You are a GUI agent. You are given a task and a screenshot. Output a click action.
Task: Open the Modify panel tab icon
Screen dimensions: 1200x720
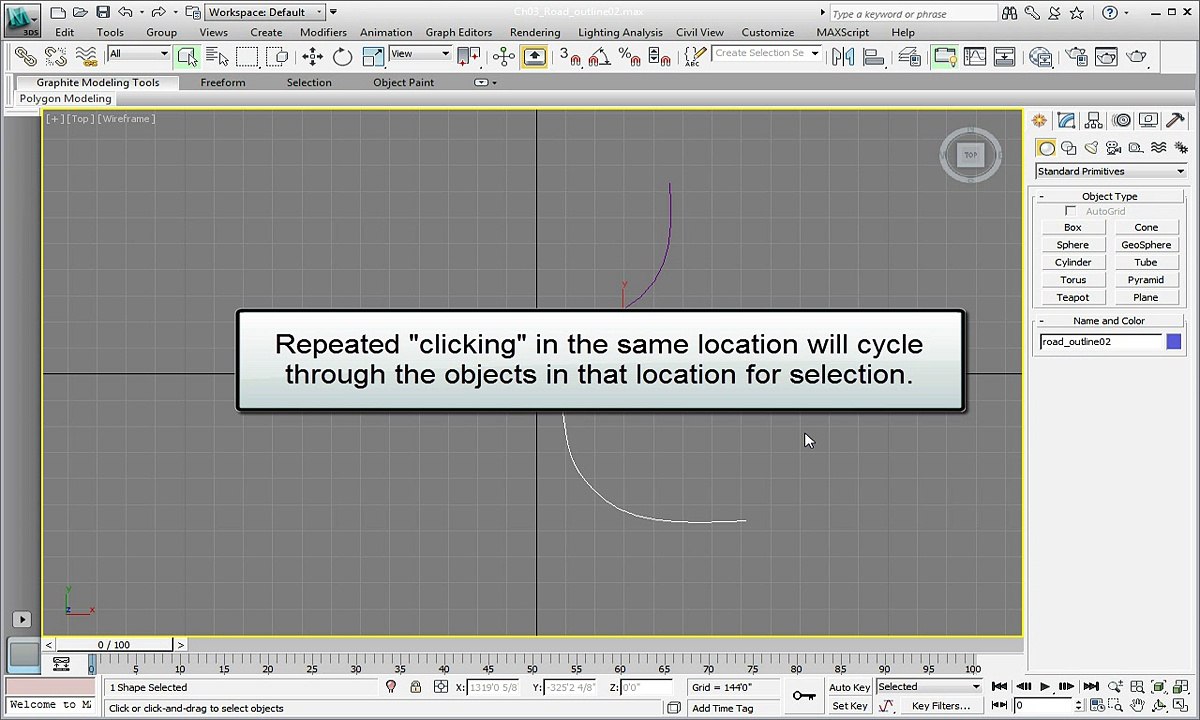point(1066,120)
